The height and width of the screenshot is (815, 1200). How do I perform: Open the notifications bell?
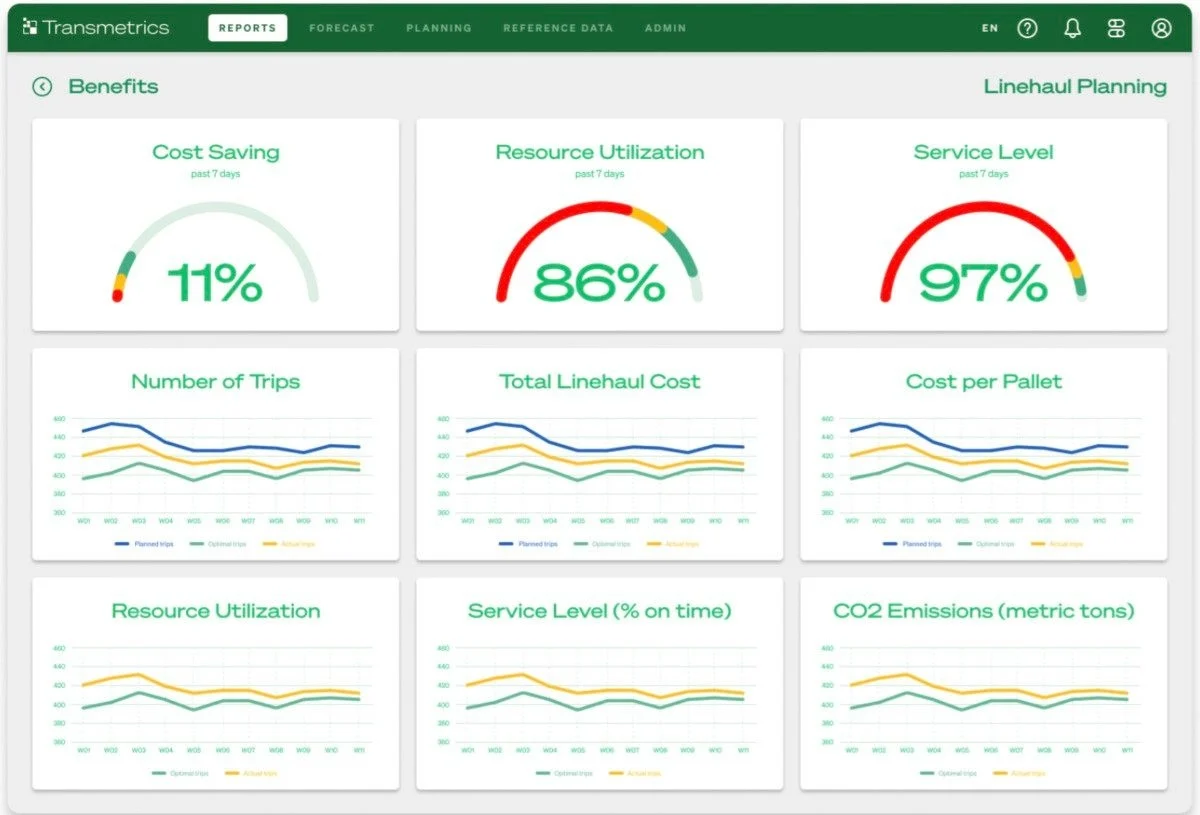tap(1072, 28)
